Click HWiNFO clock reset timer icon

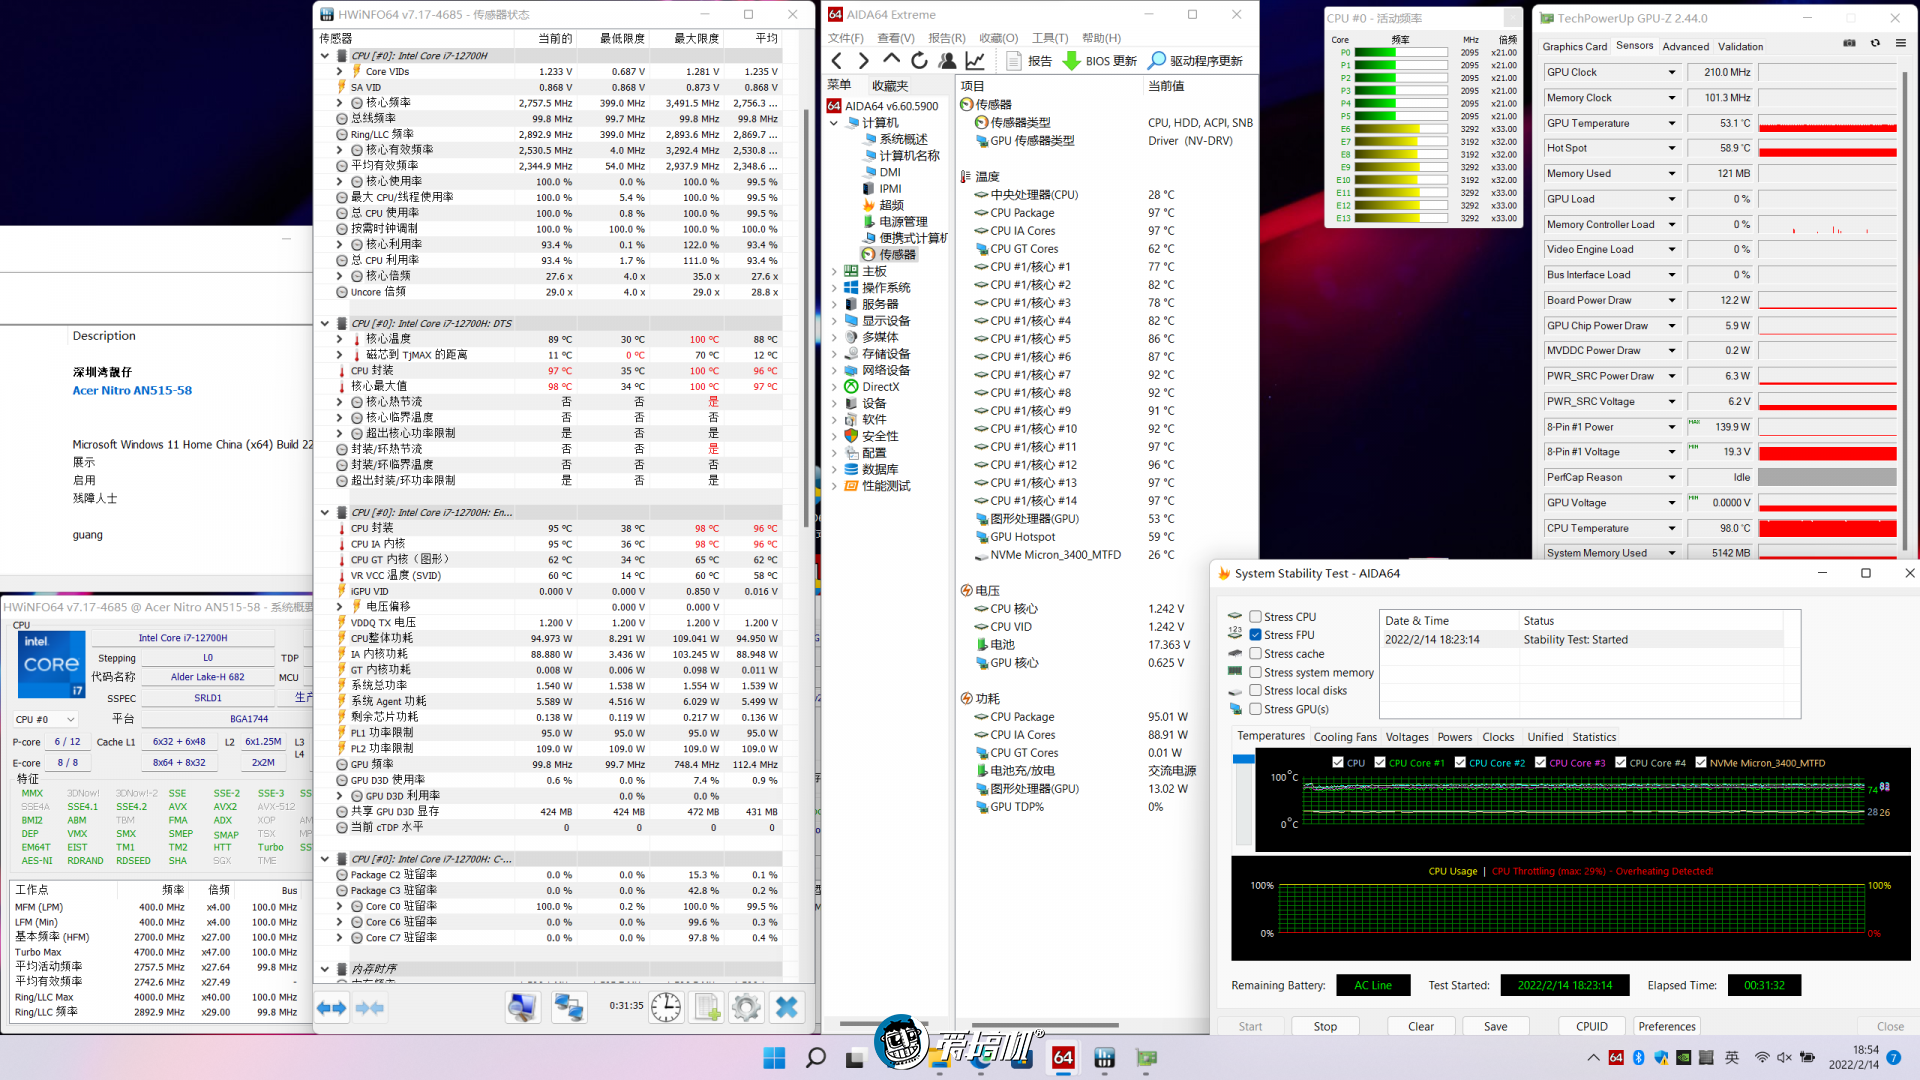point(666,1007)
